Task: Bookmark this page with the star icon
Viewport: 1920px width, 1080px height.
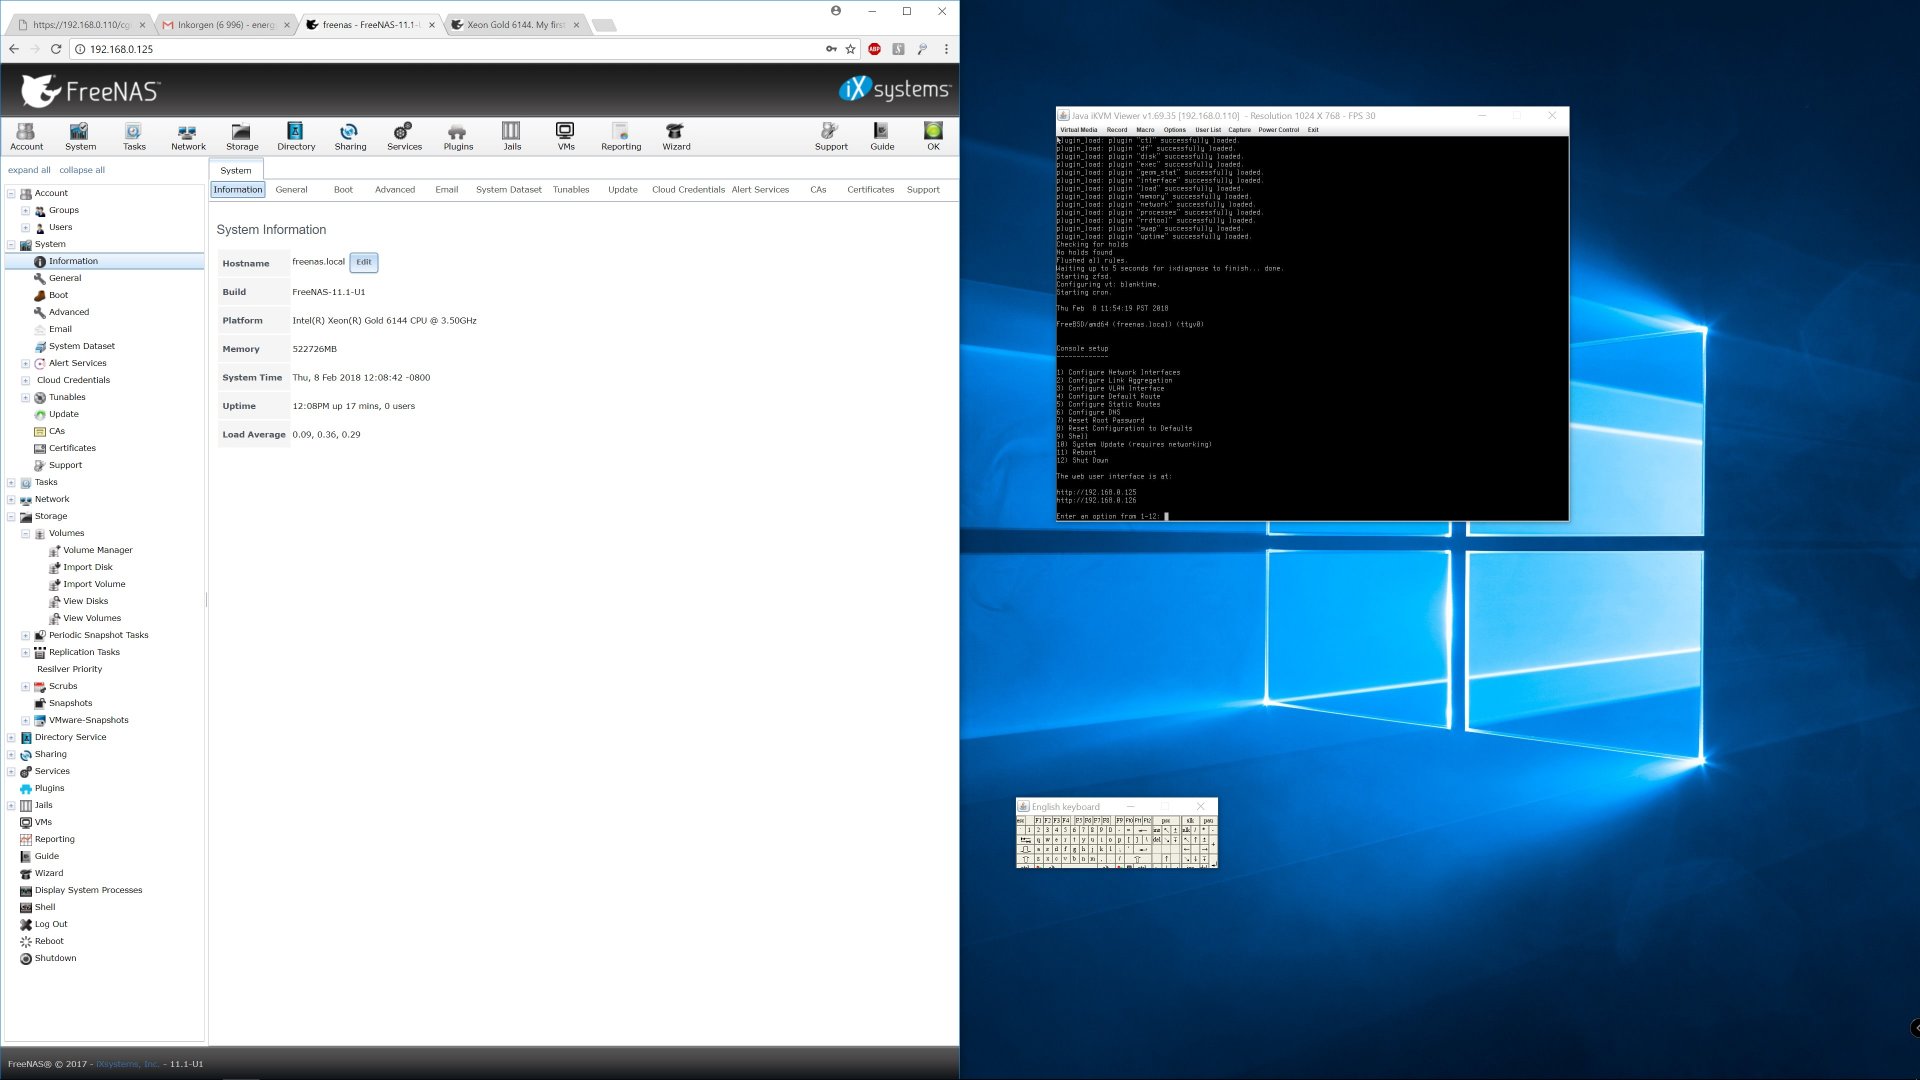Action: tap(850, 49)
